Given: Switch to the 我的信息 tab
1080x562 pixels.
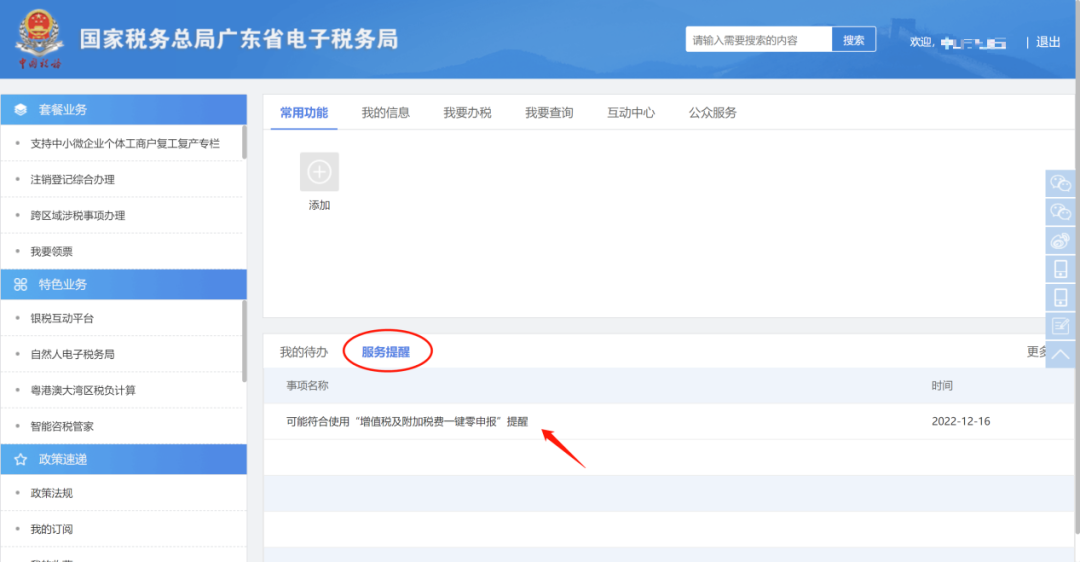Looking at the screenshot, I should pos(385,113).
